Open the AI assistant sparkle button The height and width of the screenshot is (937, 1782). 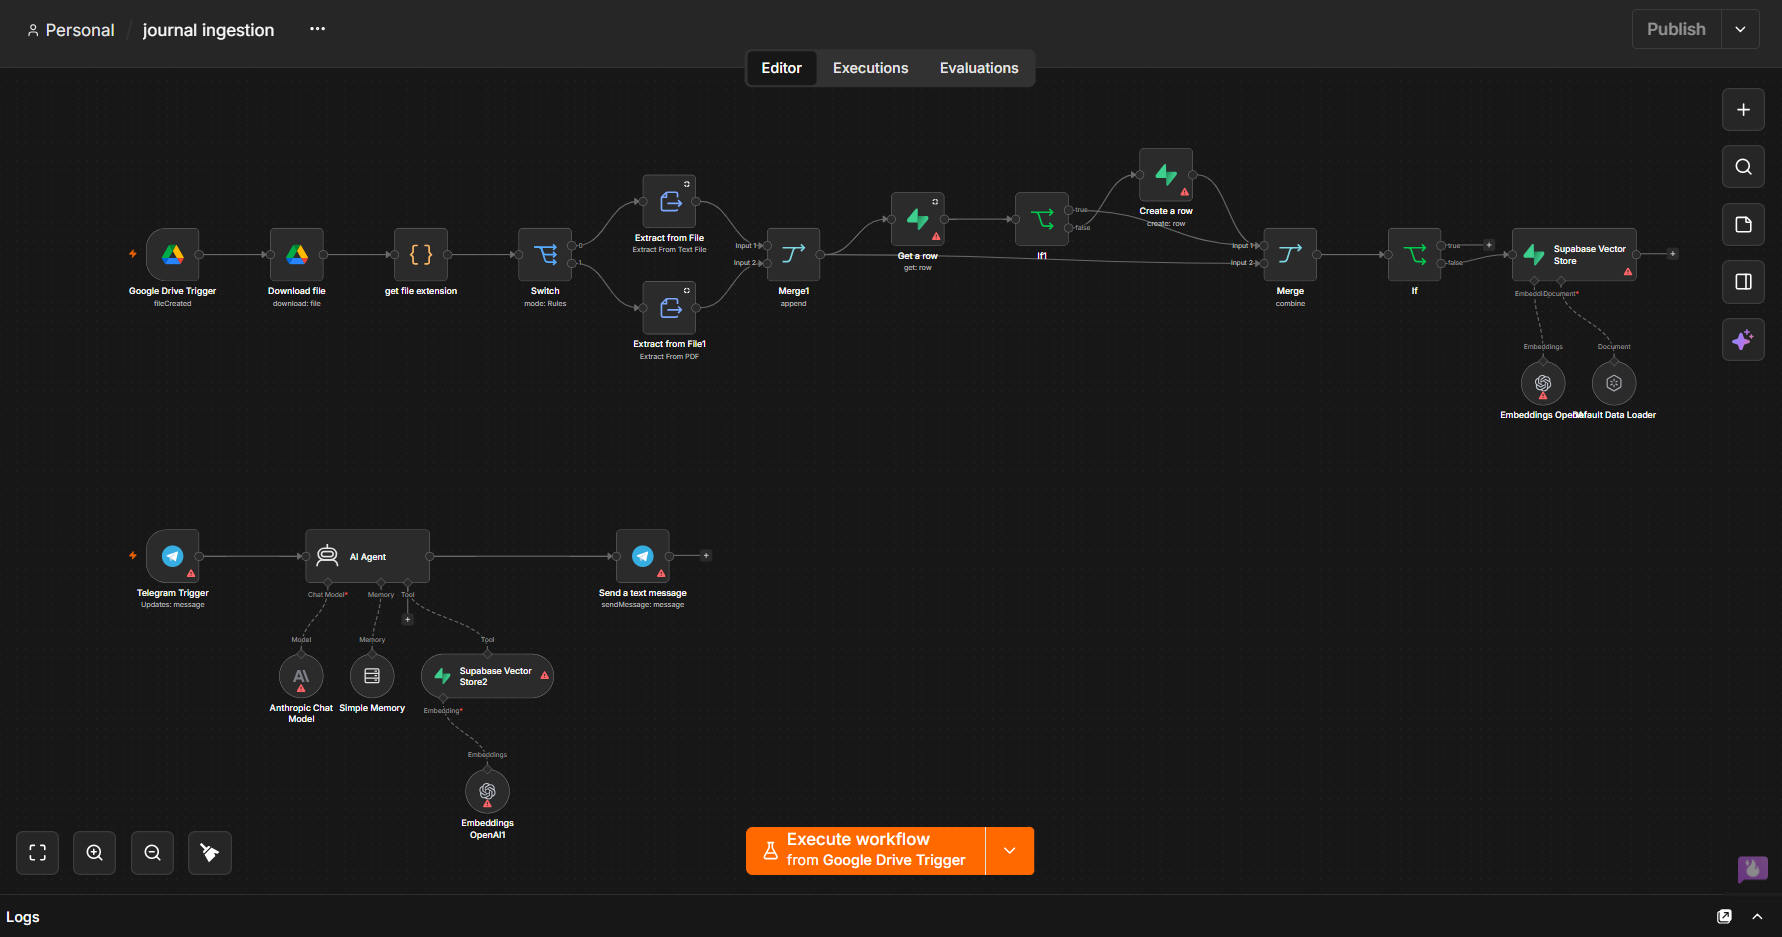(x=1743, y=340)
